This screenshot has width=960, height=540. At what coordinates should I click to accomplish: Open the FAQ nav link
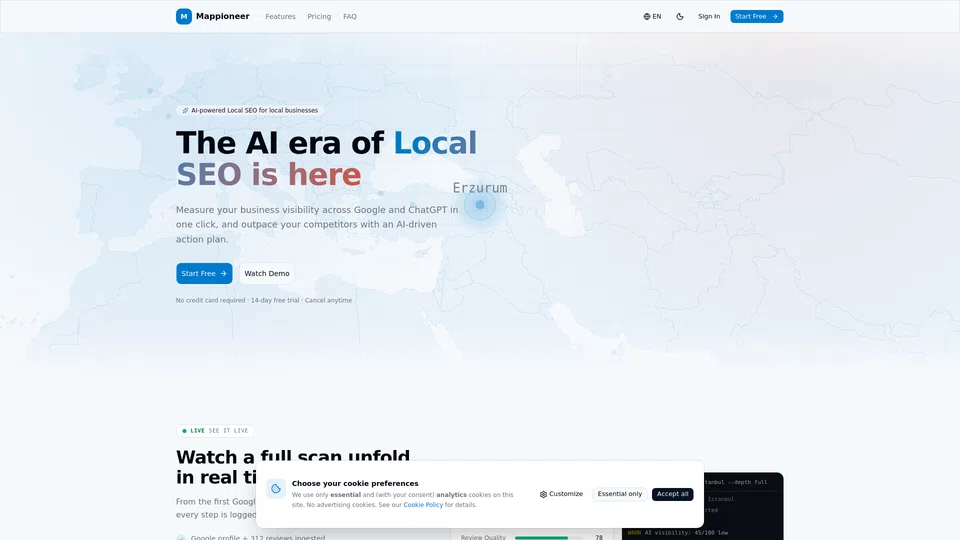[350, 17]
